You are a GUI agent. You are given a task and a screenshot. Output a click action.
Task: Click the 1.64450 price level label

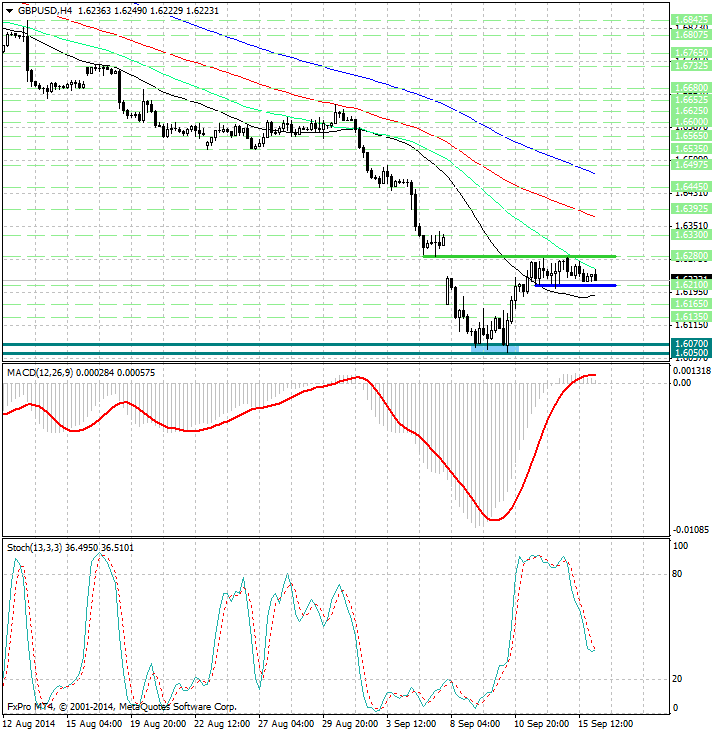(x=691, y=186)
